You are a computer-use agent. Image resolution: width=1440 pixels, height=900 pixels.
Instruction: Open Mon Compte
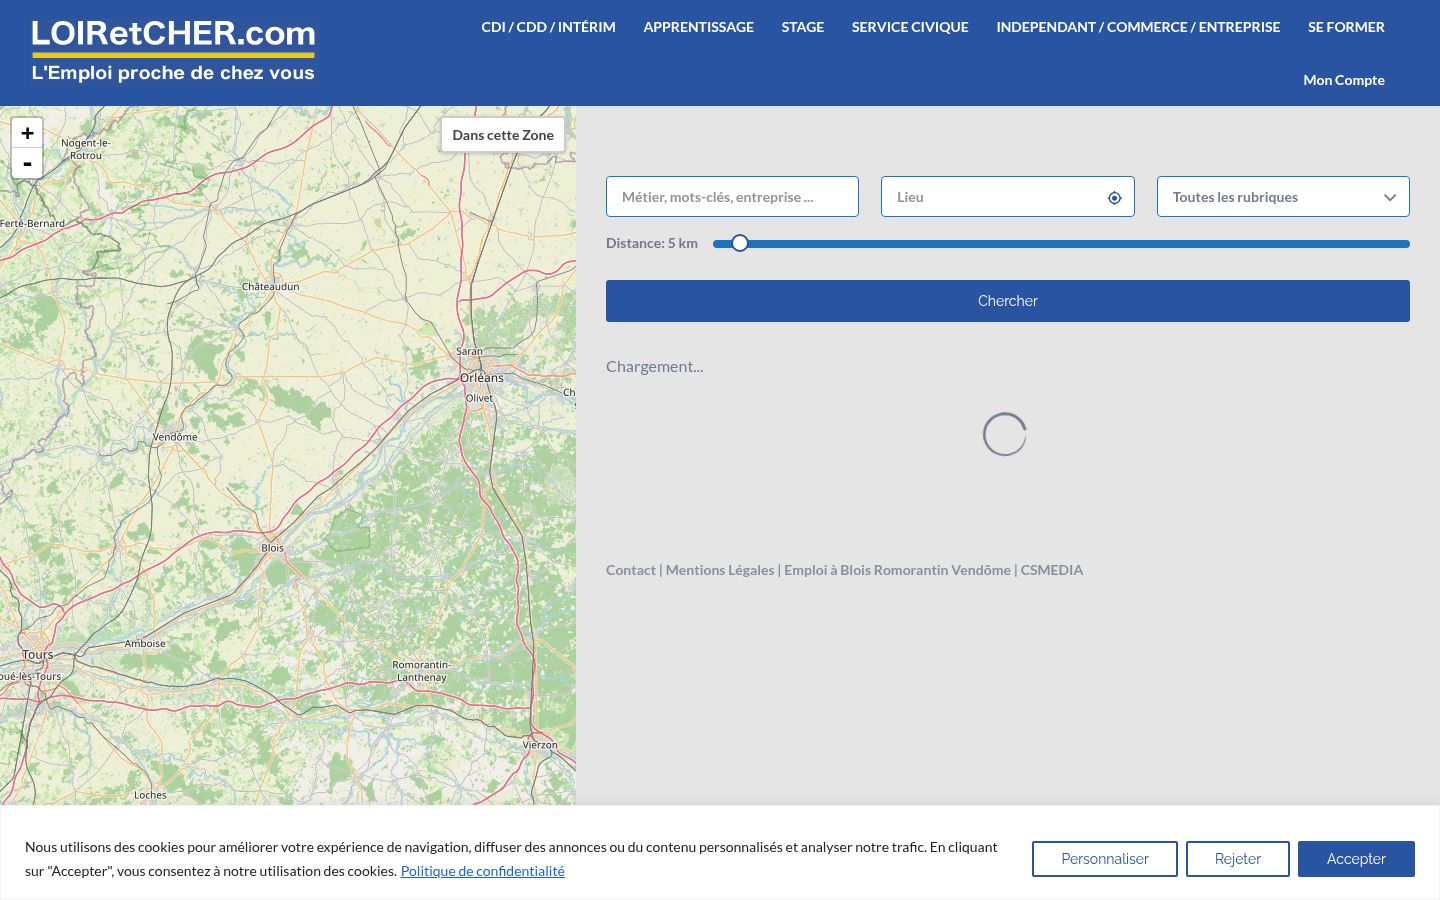point(1344,80)
